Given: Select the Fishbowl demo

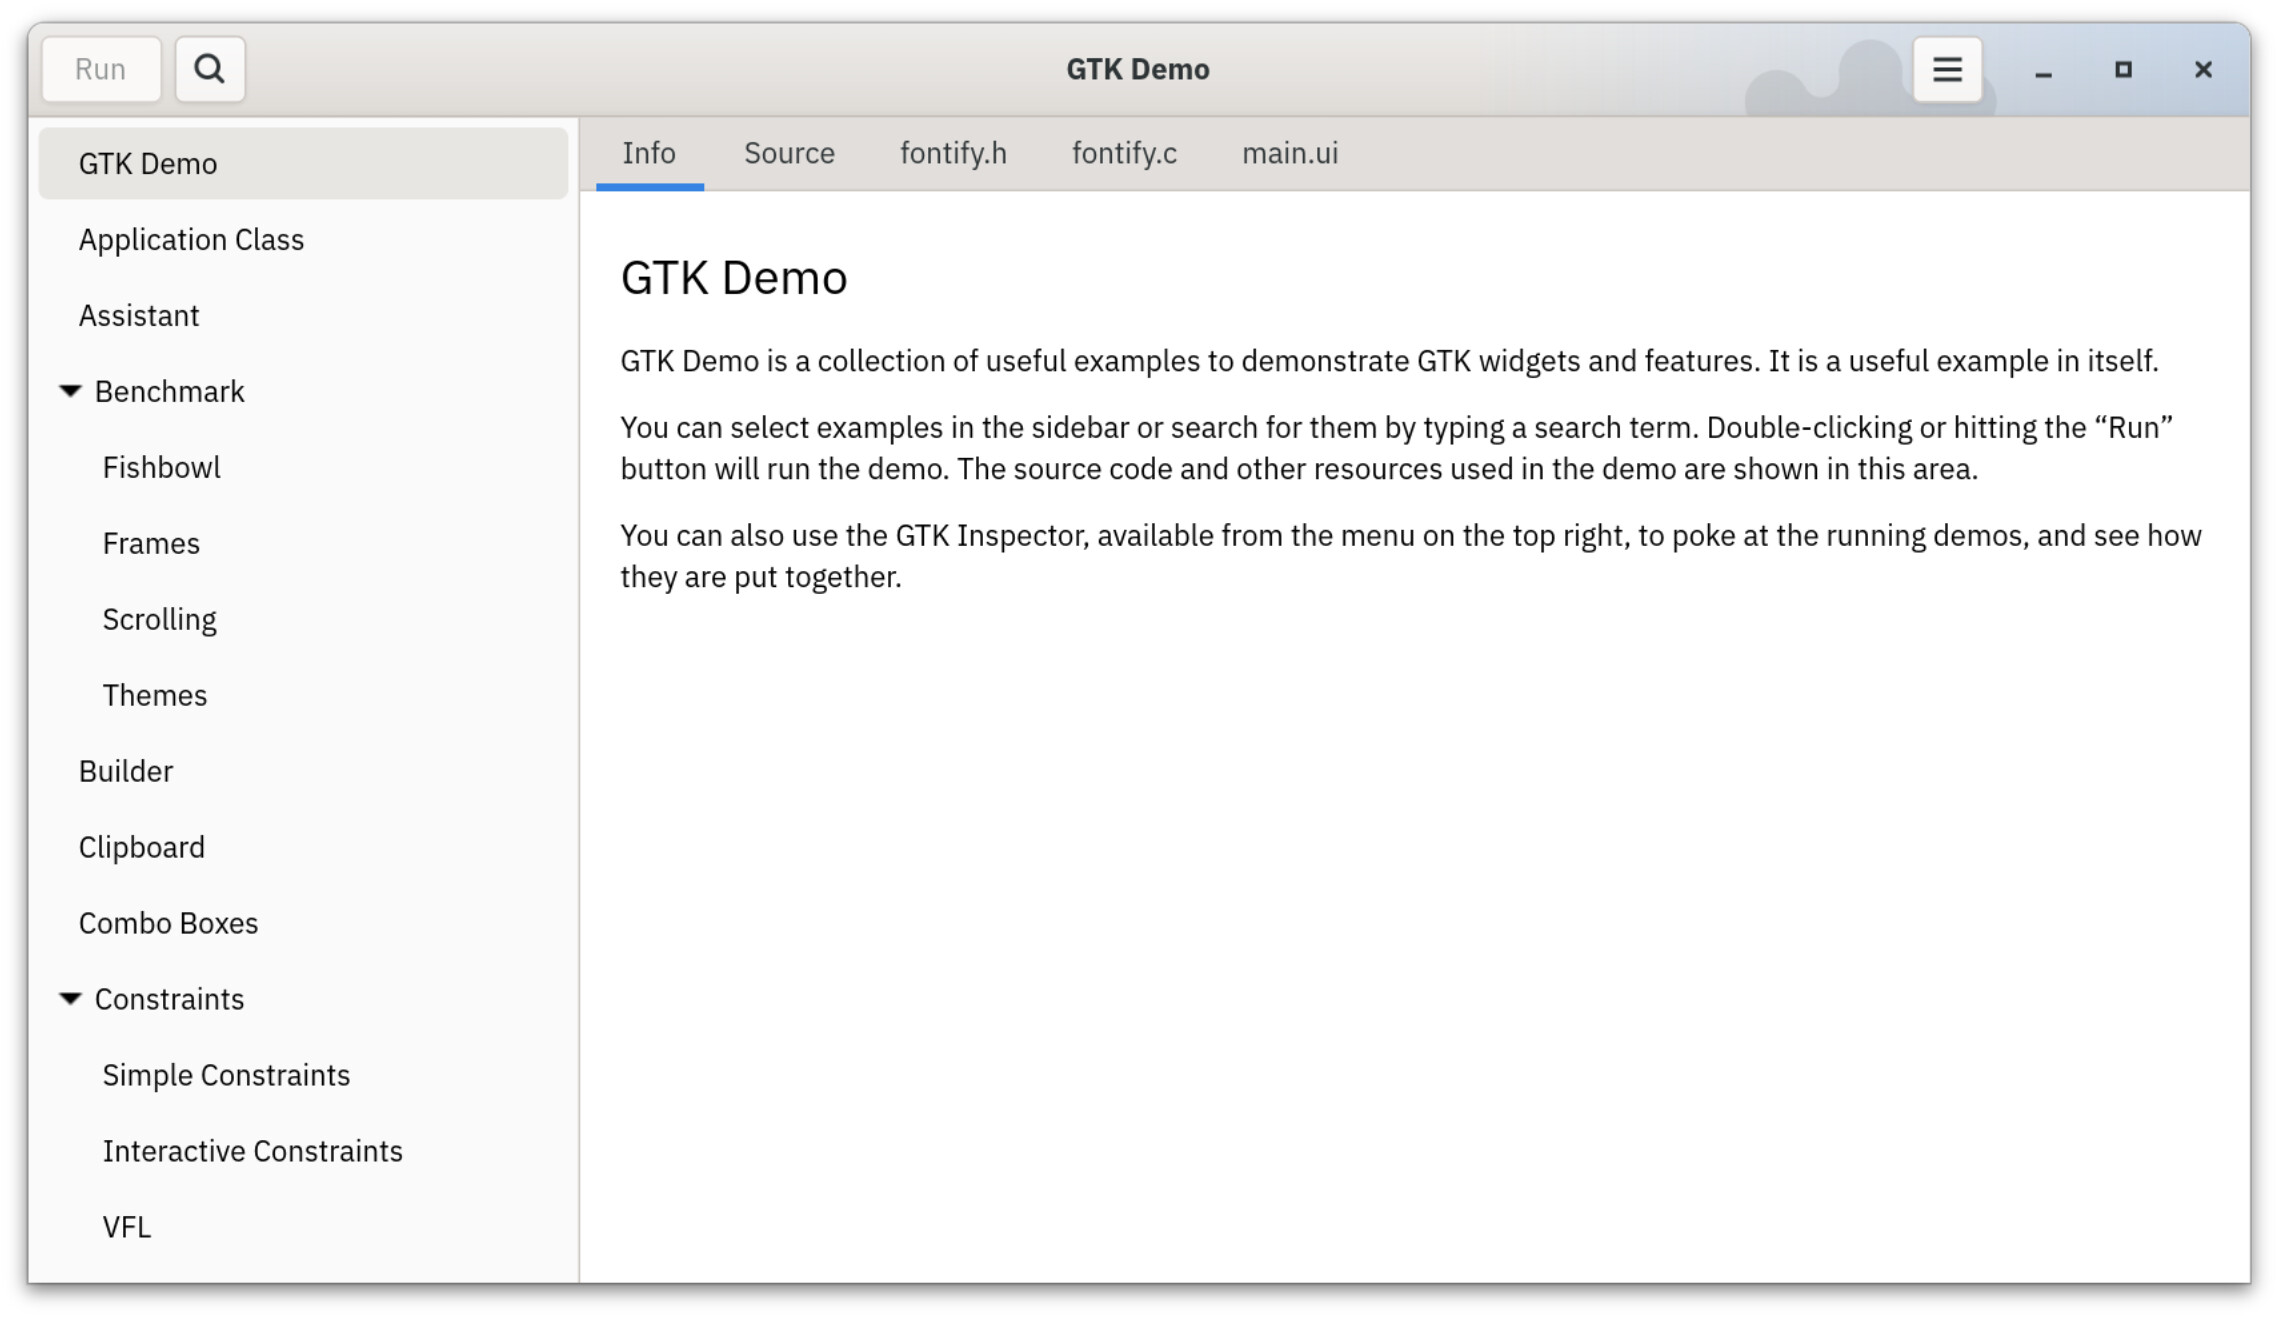Looking at the screenshot, I should (303, 467).
